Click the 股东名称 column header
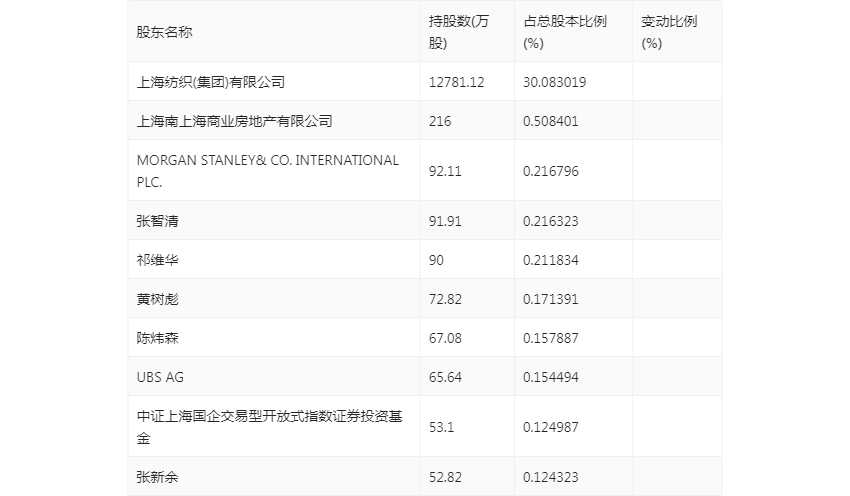The height and width of the screenshot is (496, 850). coord(164,33)
